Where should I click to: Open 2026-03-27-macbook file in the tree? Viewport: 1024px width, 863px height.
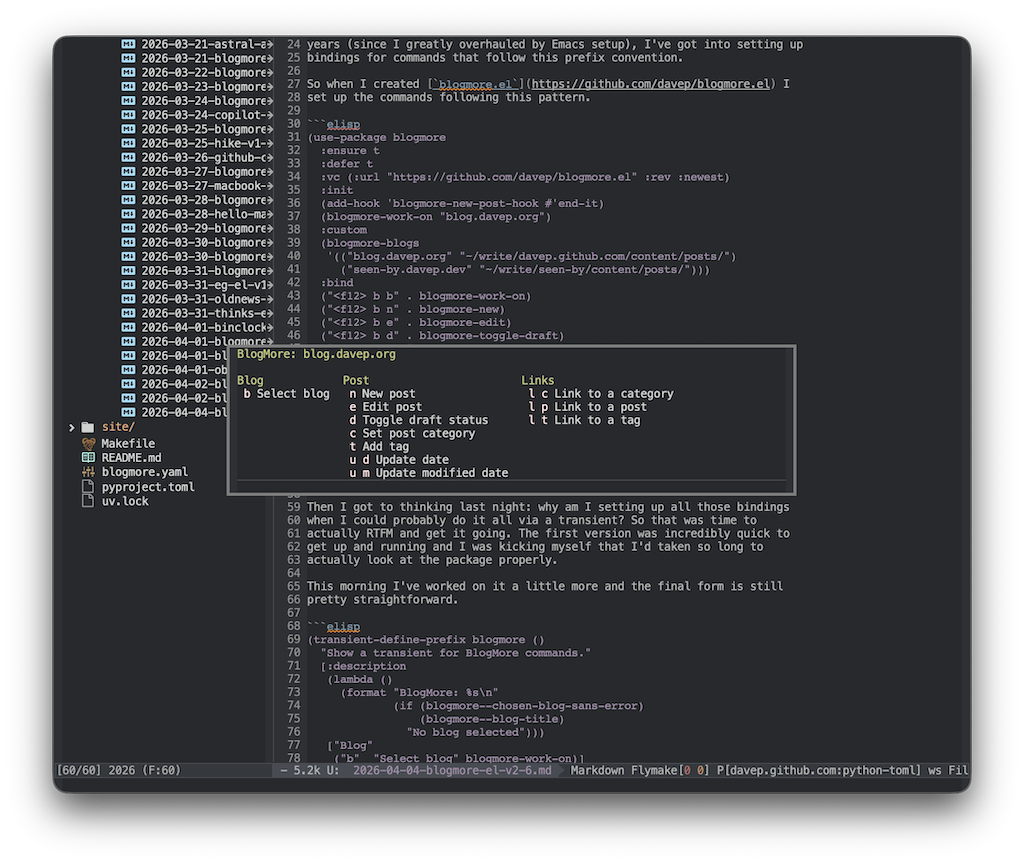205,186
